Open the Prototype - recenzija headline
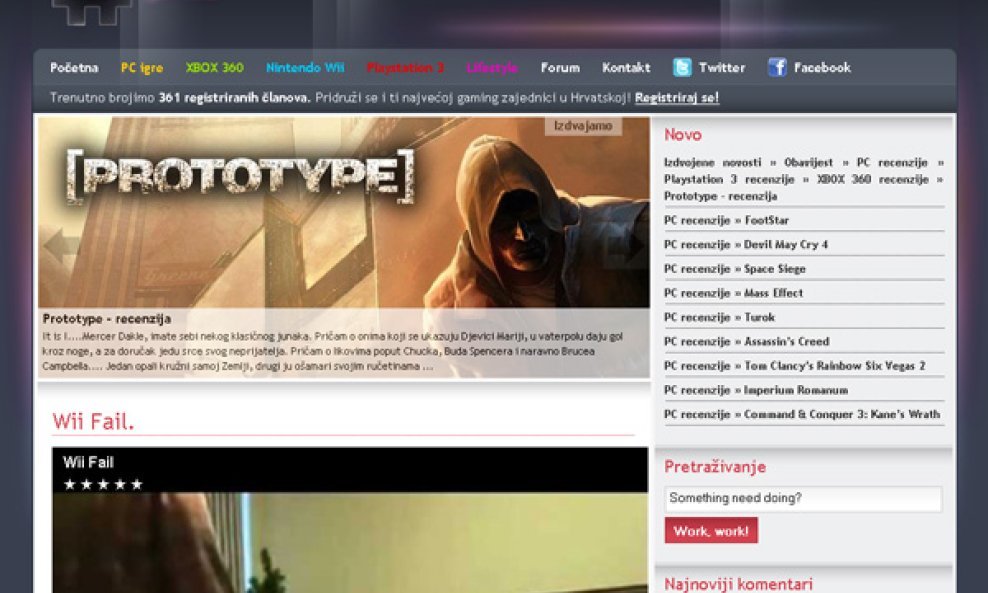 [x=106, y=318]
